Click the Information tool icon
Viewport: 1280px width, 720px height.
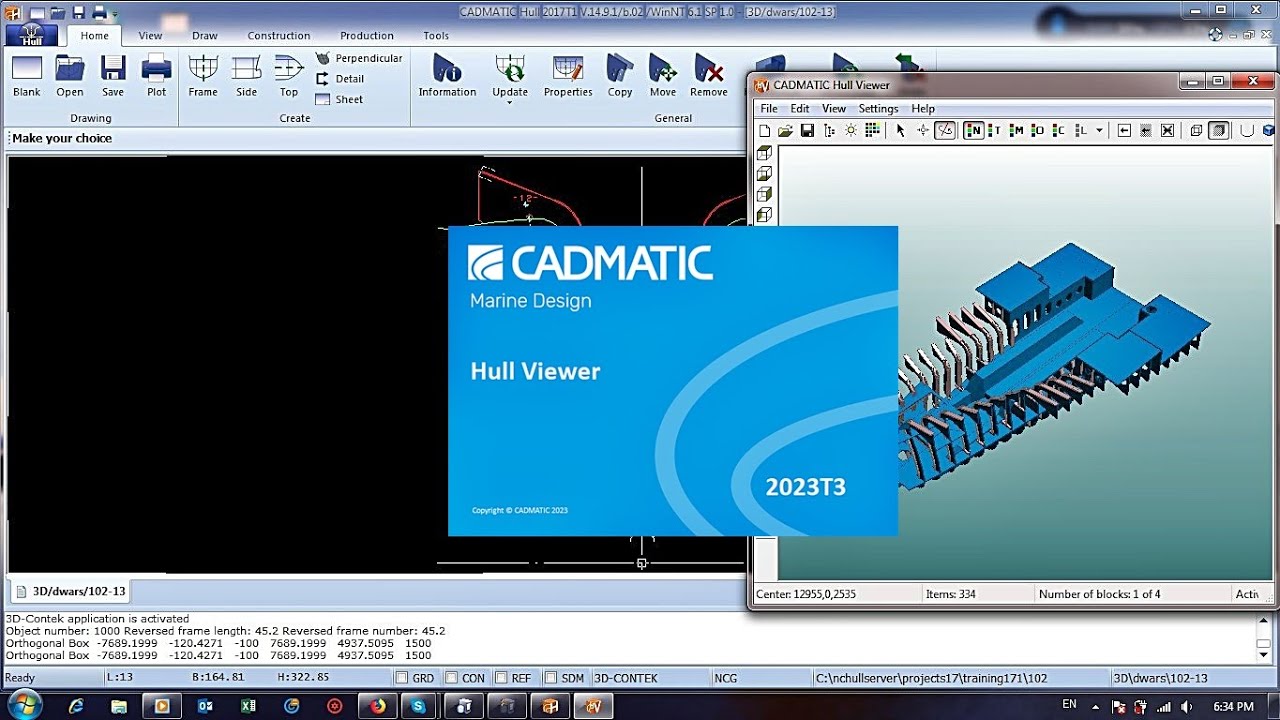coord(447,76)
